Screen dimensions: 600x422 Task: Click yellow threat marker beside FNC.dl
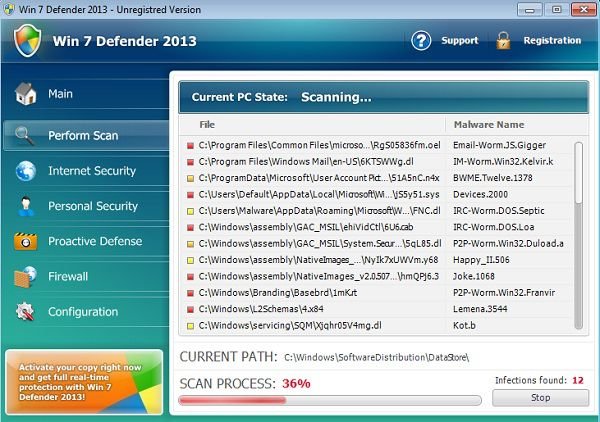pos(190,211)
